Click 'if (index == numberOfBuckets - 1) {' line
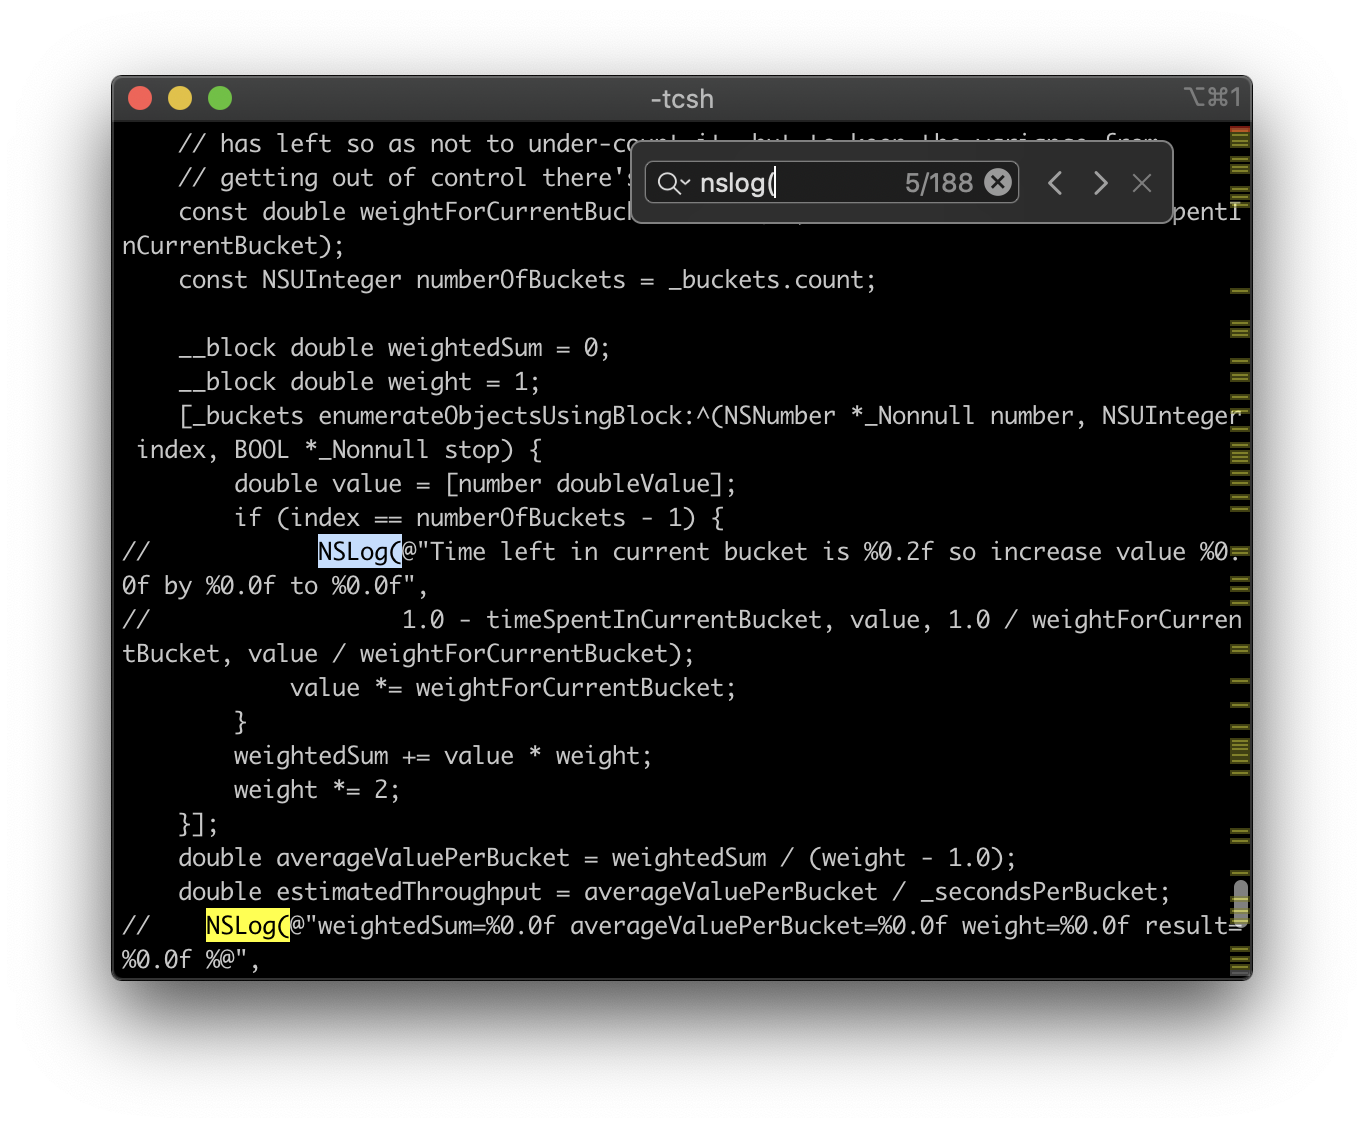1364x1128 pixels. [x=479, y=518]
